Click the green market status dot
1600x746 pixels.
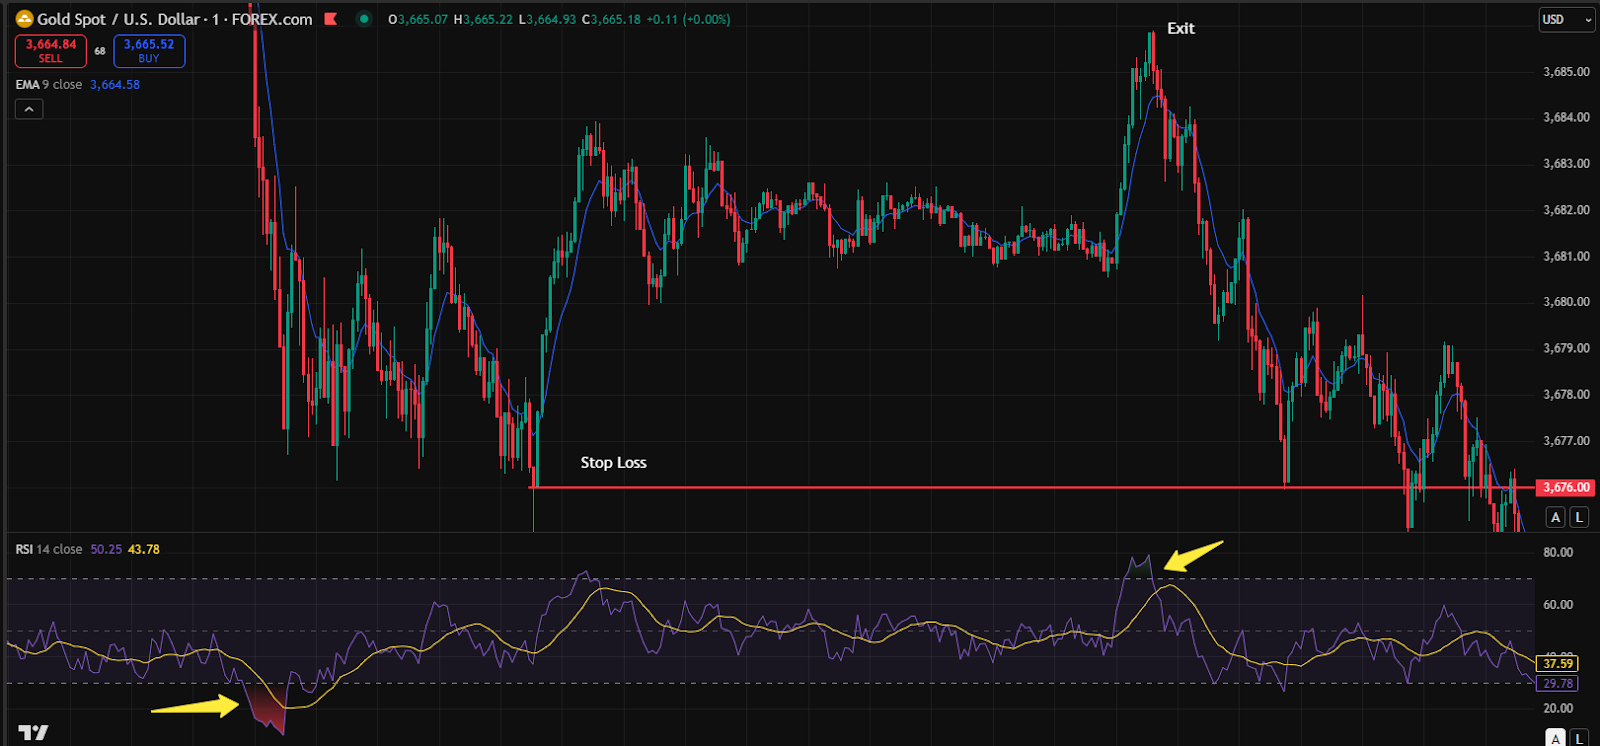364,19
